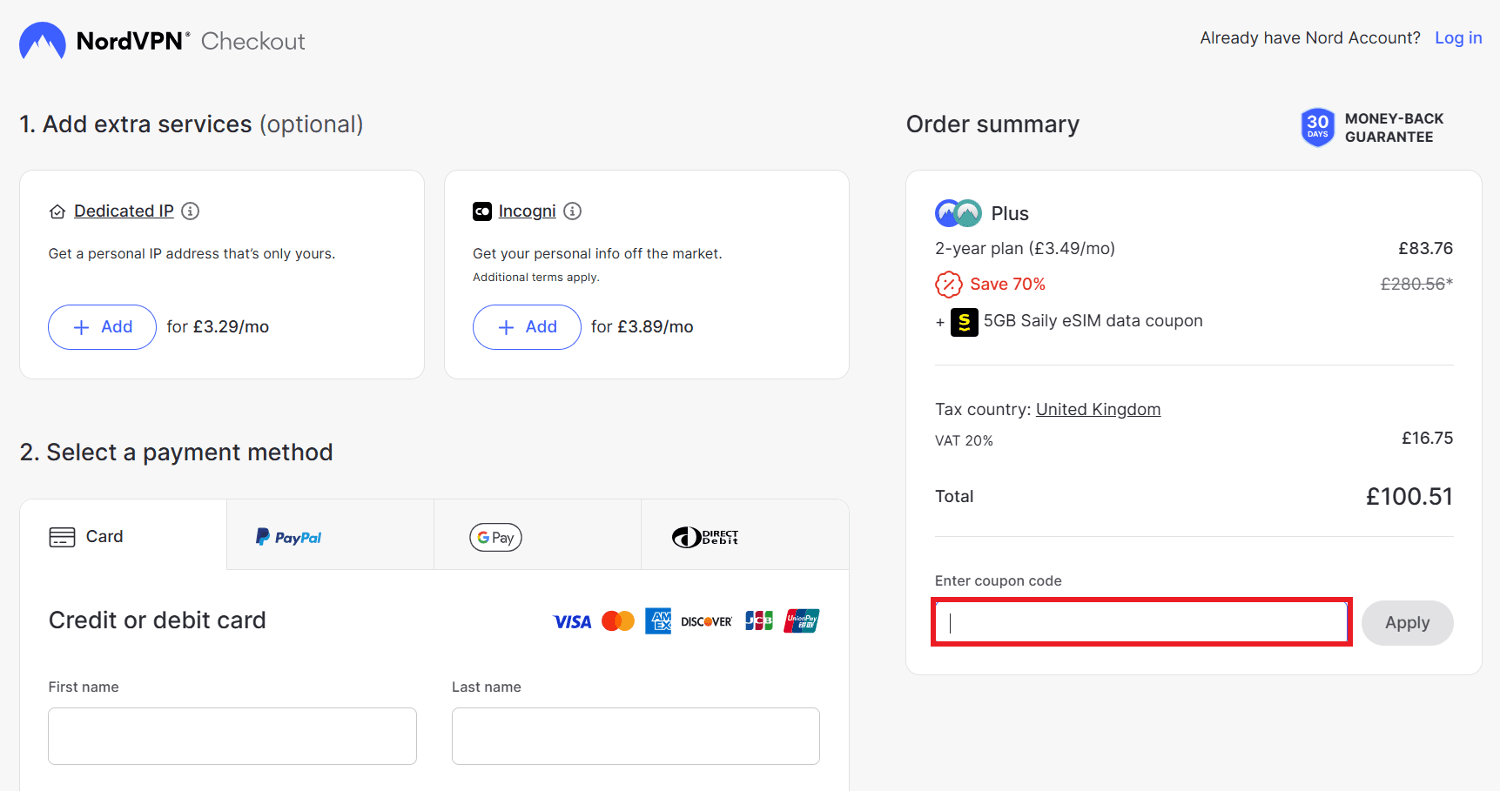Click the Additional terms apply text
The image size is (1500, 791).
coord(536,277)
